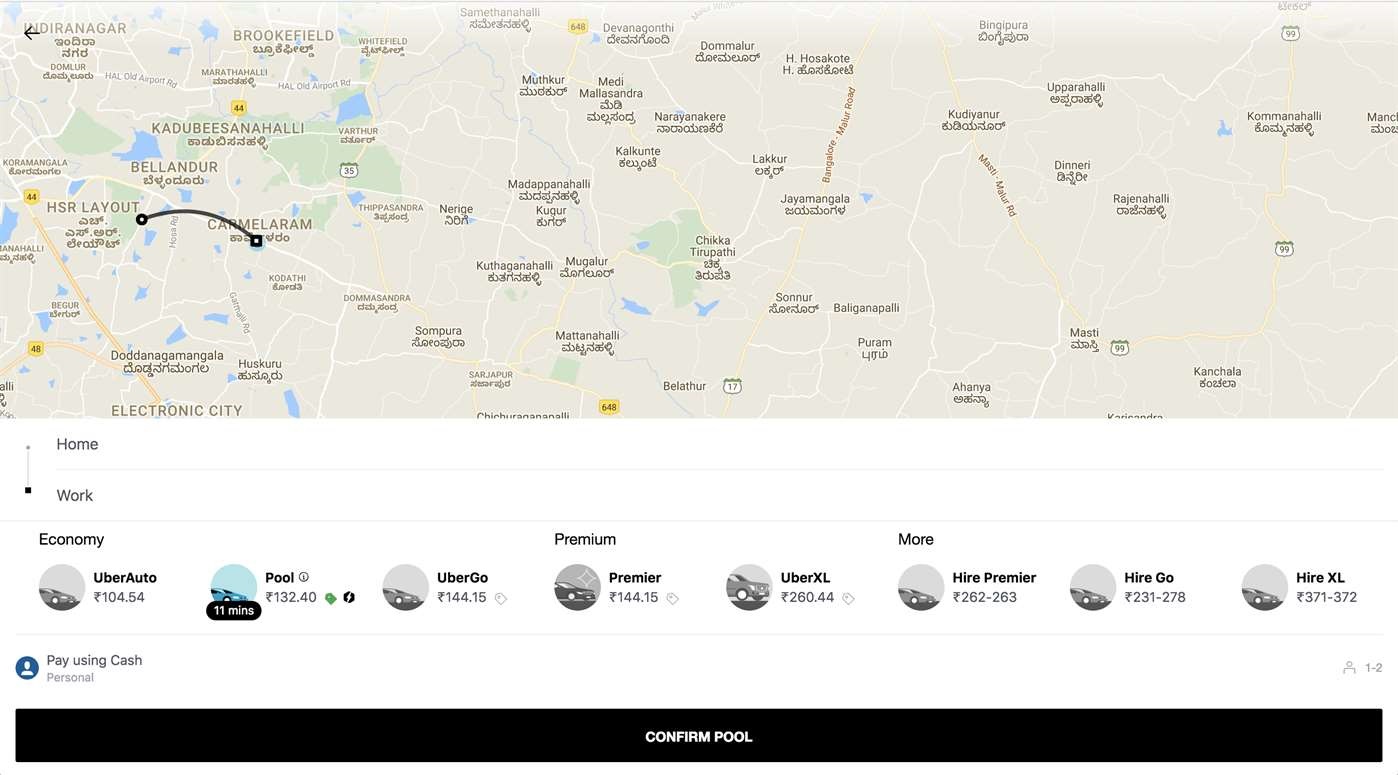Image resolution: width=1398 pixels, height=775 pixels.
Task: Open Pool info icon
Action: [x=304, y=577]
